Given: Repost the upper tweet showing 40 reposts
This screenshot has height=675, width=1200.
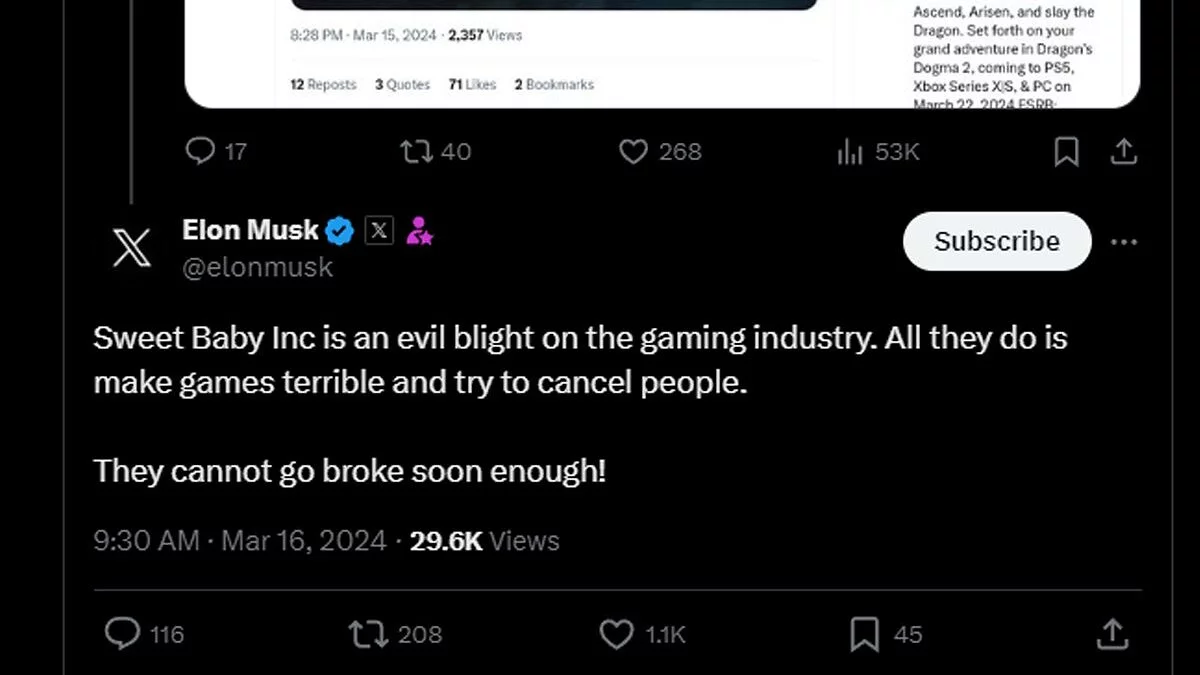Looking at the screenshot, I should tap(414, 151).
